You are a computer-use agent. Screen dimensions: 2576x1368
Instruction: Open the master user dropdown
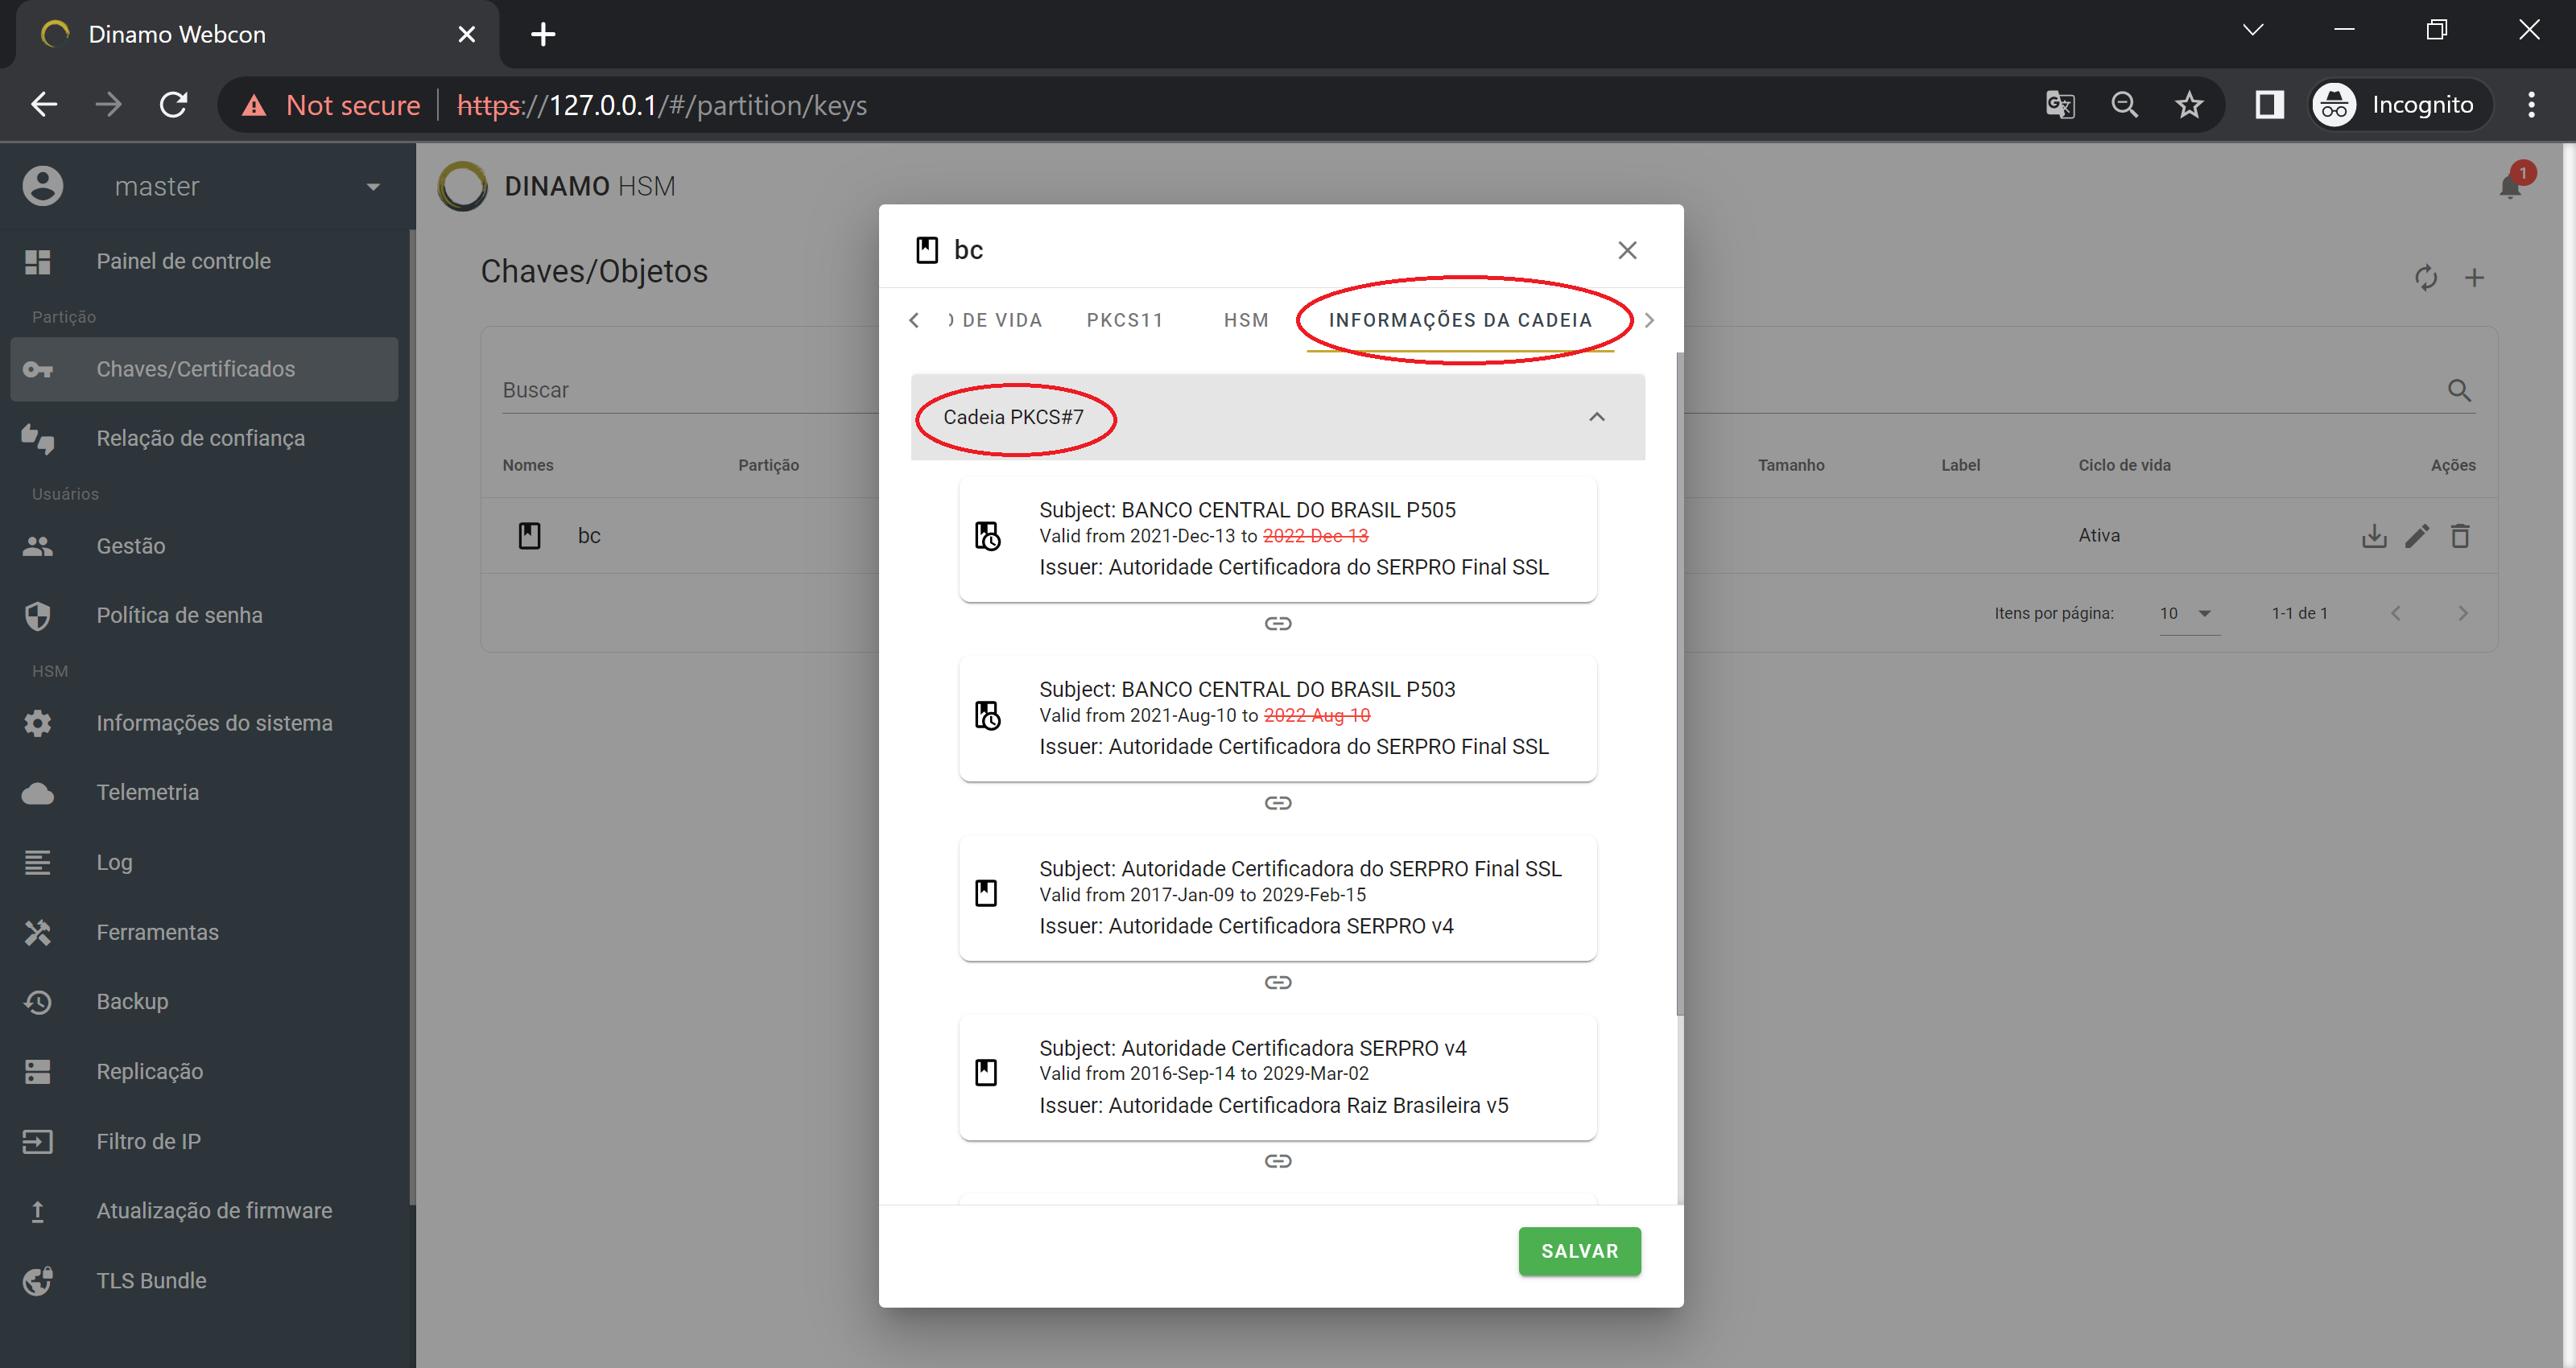click(373, 187)
